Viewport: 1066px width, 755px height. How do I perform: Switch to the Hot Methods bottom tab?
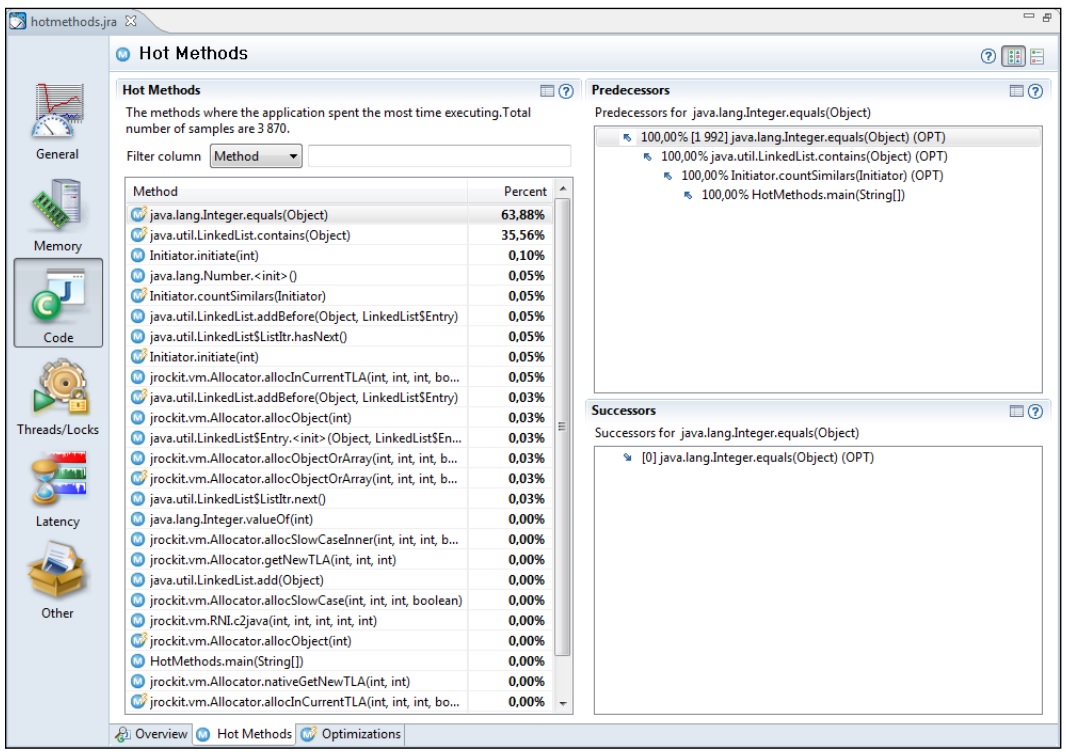[245, 734]
